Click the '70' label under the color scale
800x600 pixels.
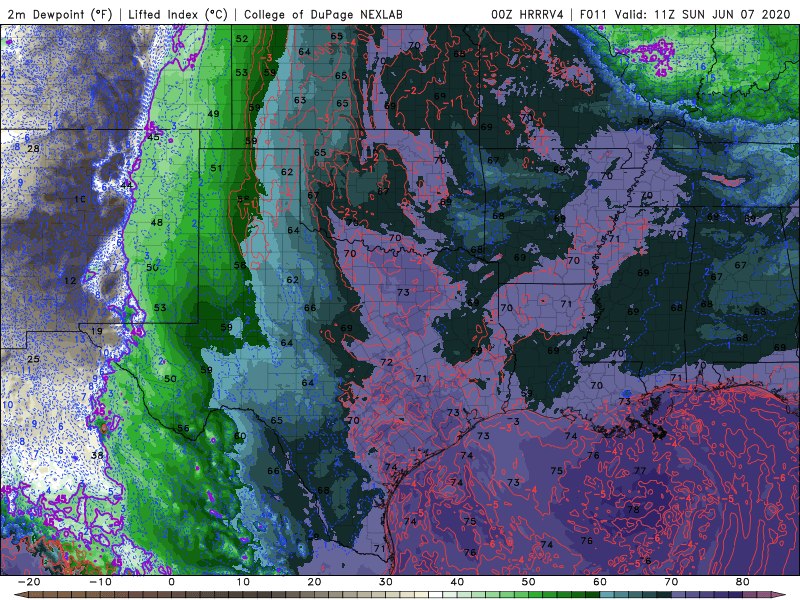(671, 582)
